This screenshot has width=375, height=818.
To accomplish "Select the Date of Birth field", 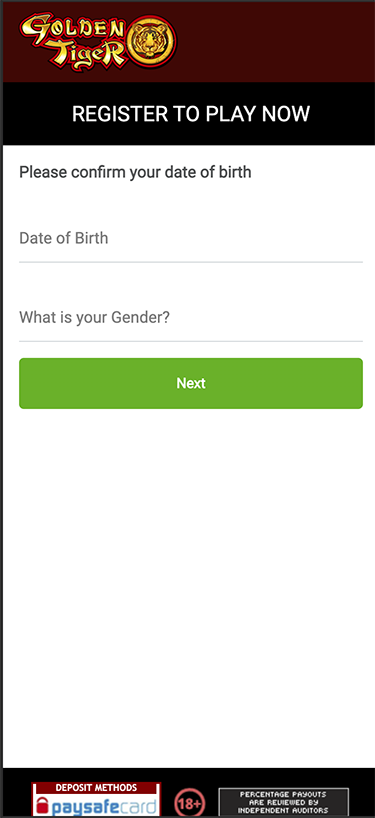I will point(191,238).
